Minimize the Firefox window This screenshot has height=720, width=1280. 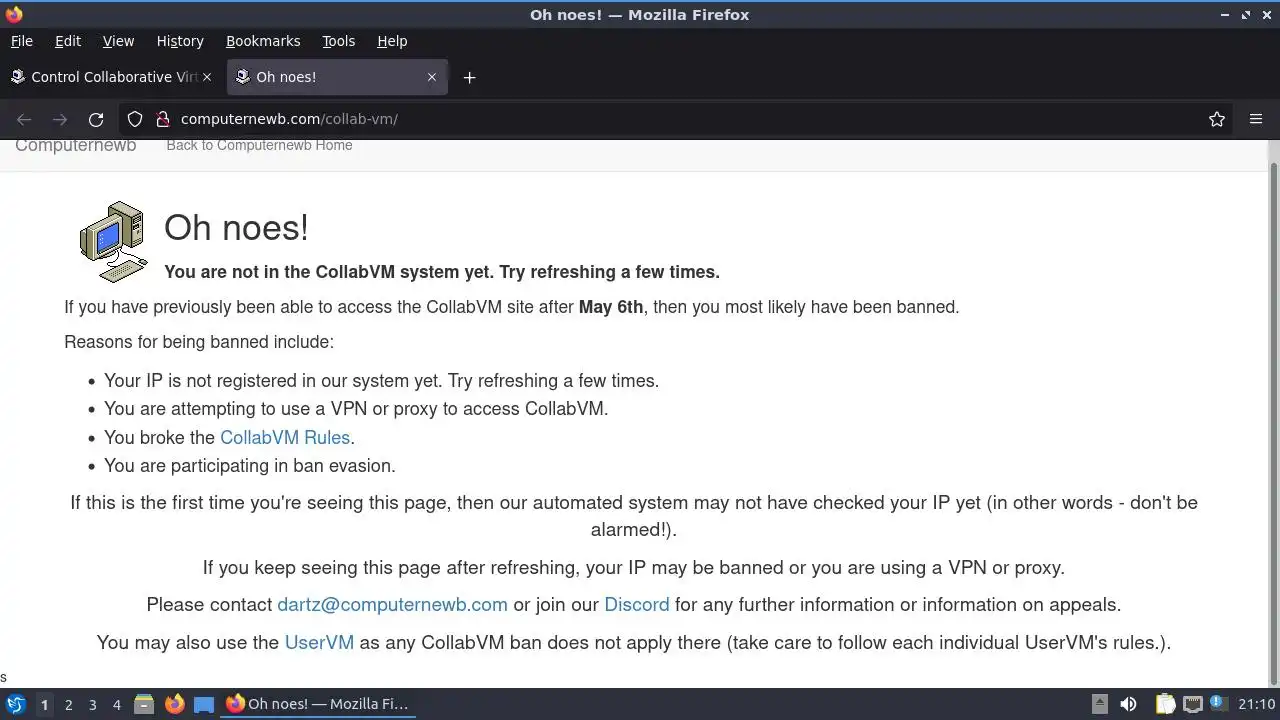point(1226,15)
